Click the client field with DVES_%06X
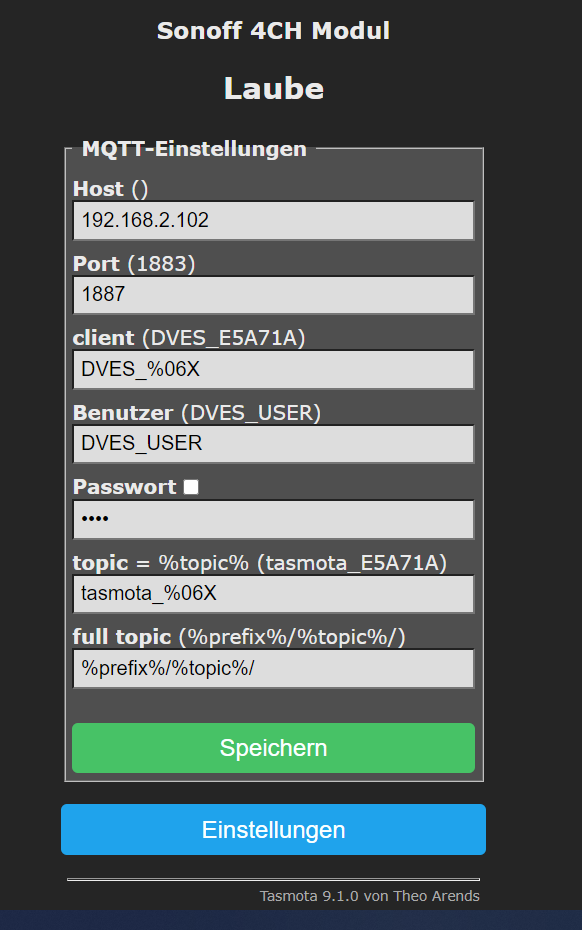 pos(273,370)
